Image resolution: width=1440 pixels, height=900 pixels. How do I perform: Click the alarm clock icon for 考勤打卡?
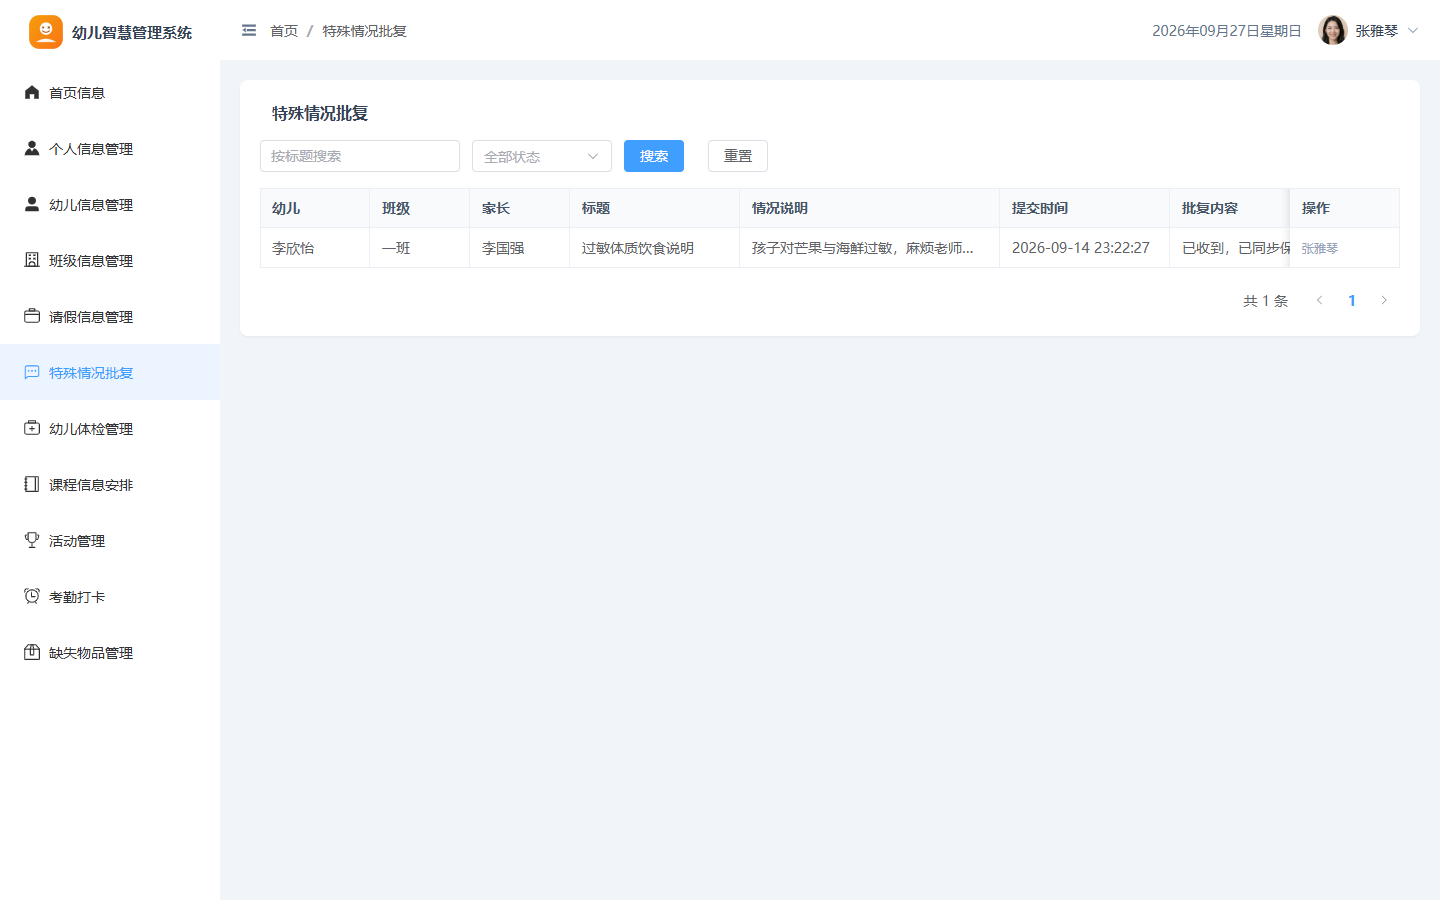pyautogui.click(x=32, y=596)
